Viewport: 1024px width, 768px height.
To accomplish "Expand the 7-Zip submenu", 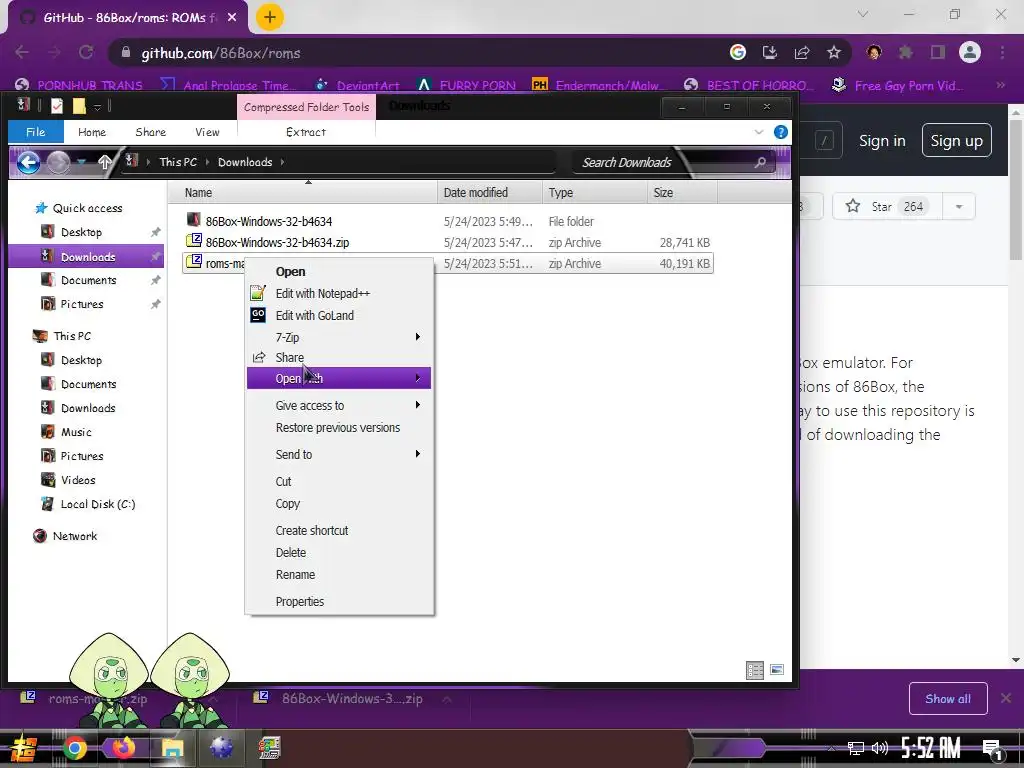I will [338, 337].
